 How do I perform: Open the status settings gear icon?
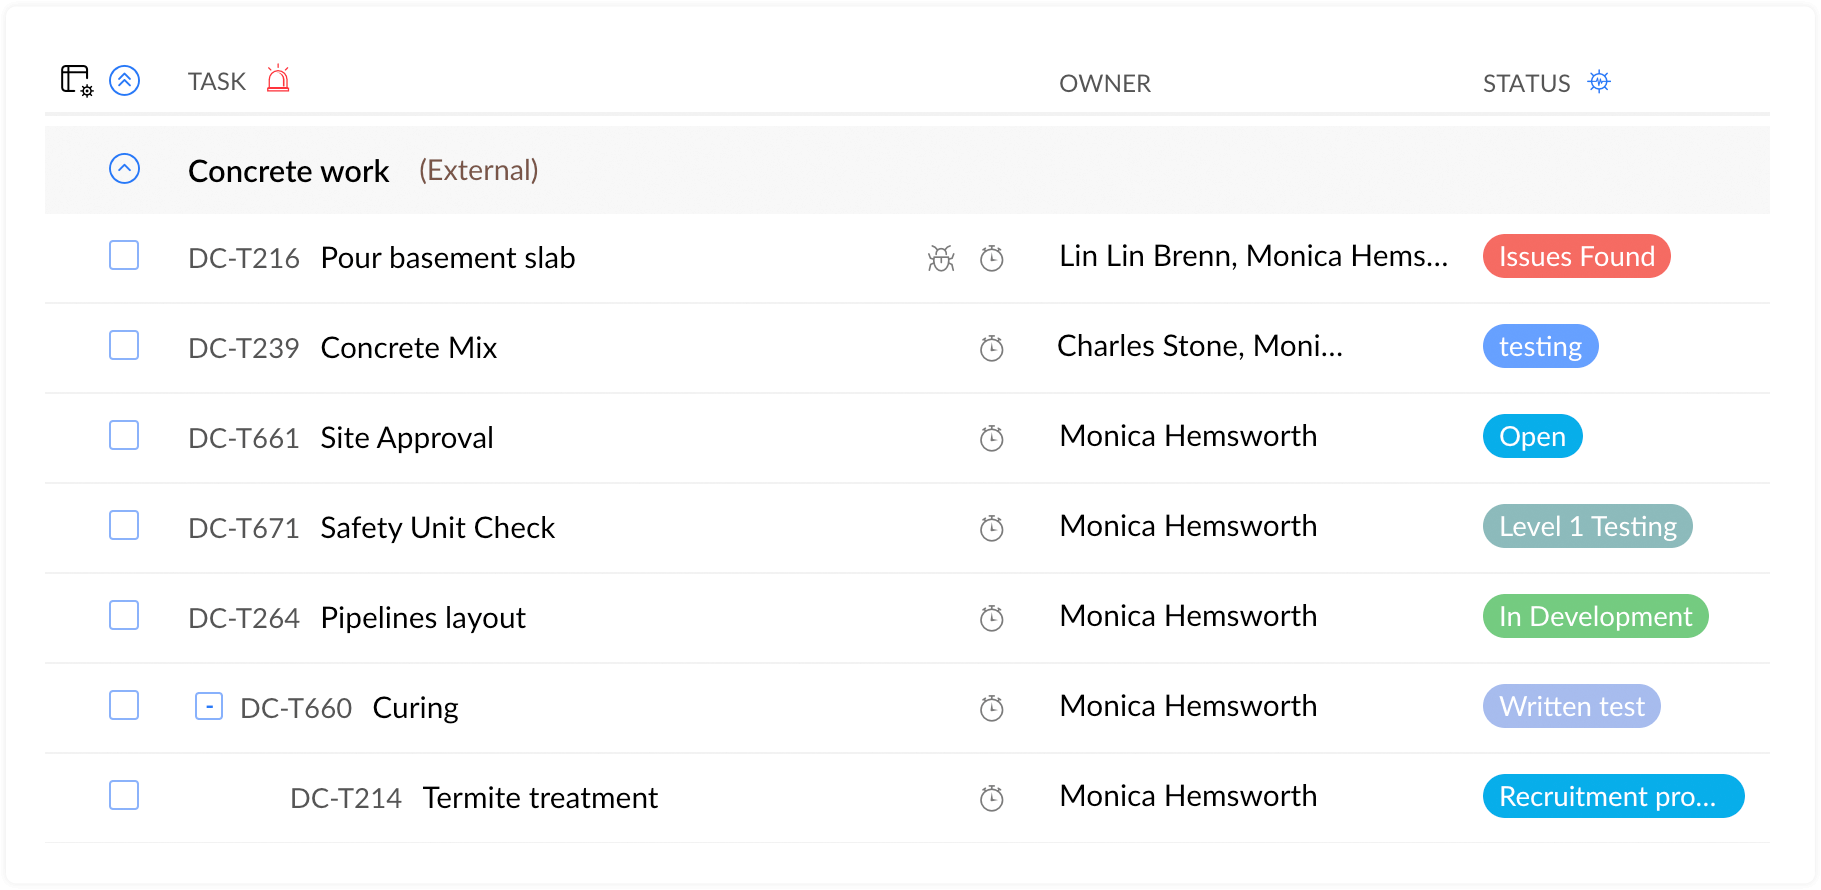pos(1599,82)
